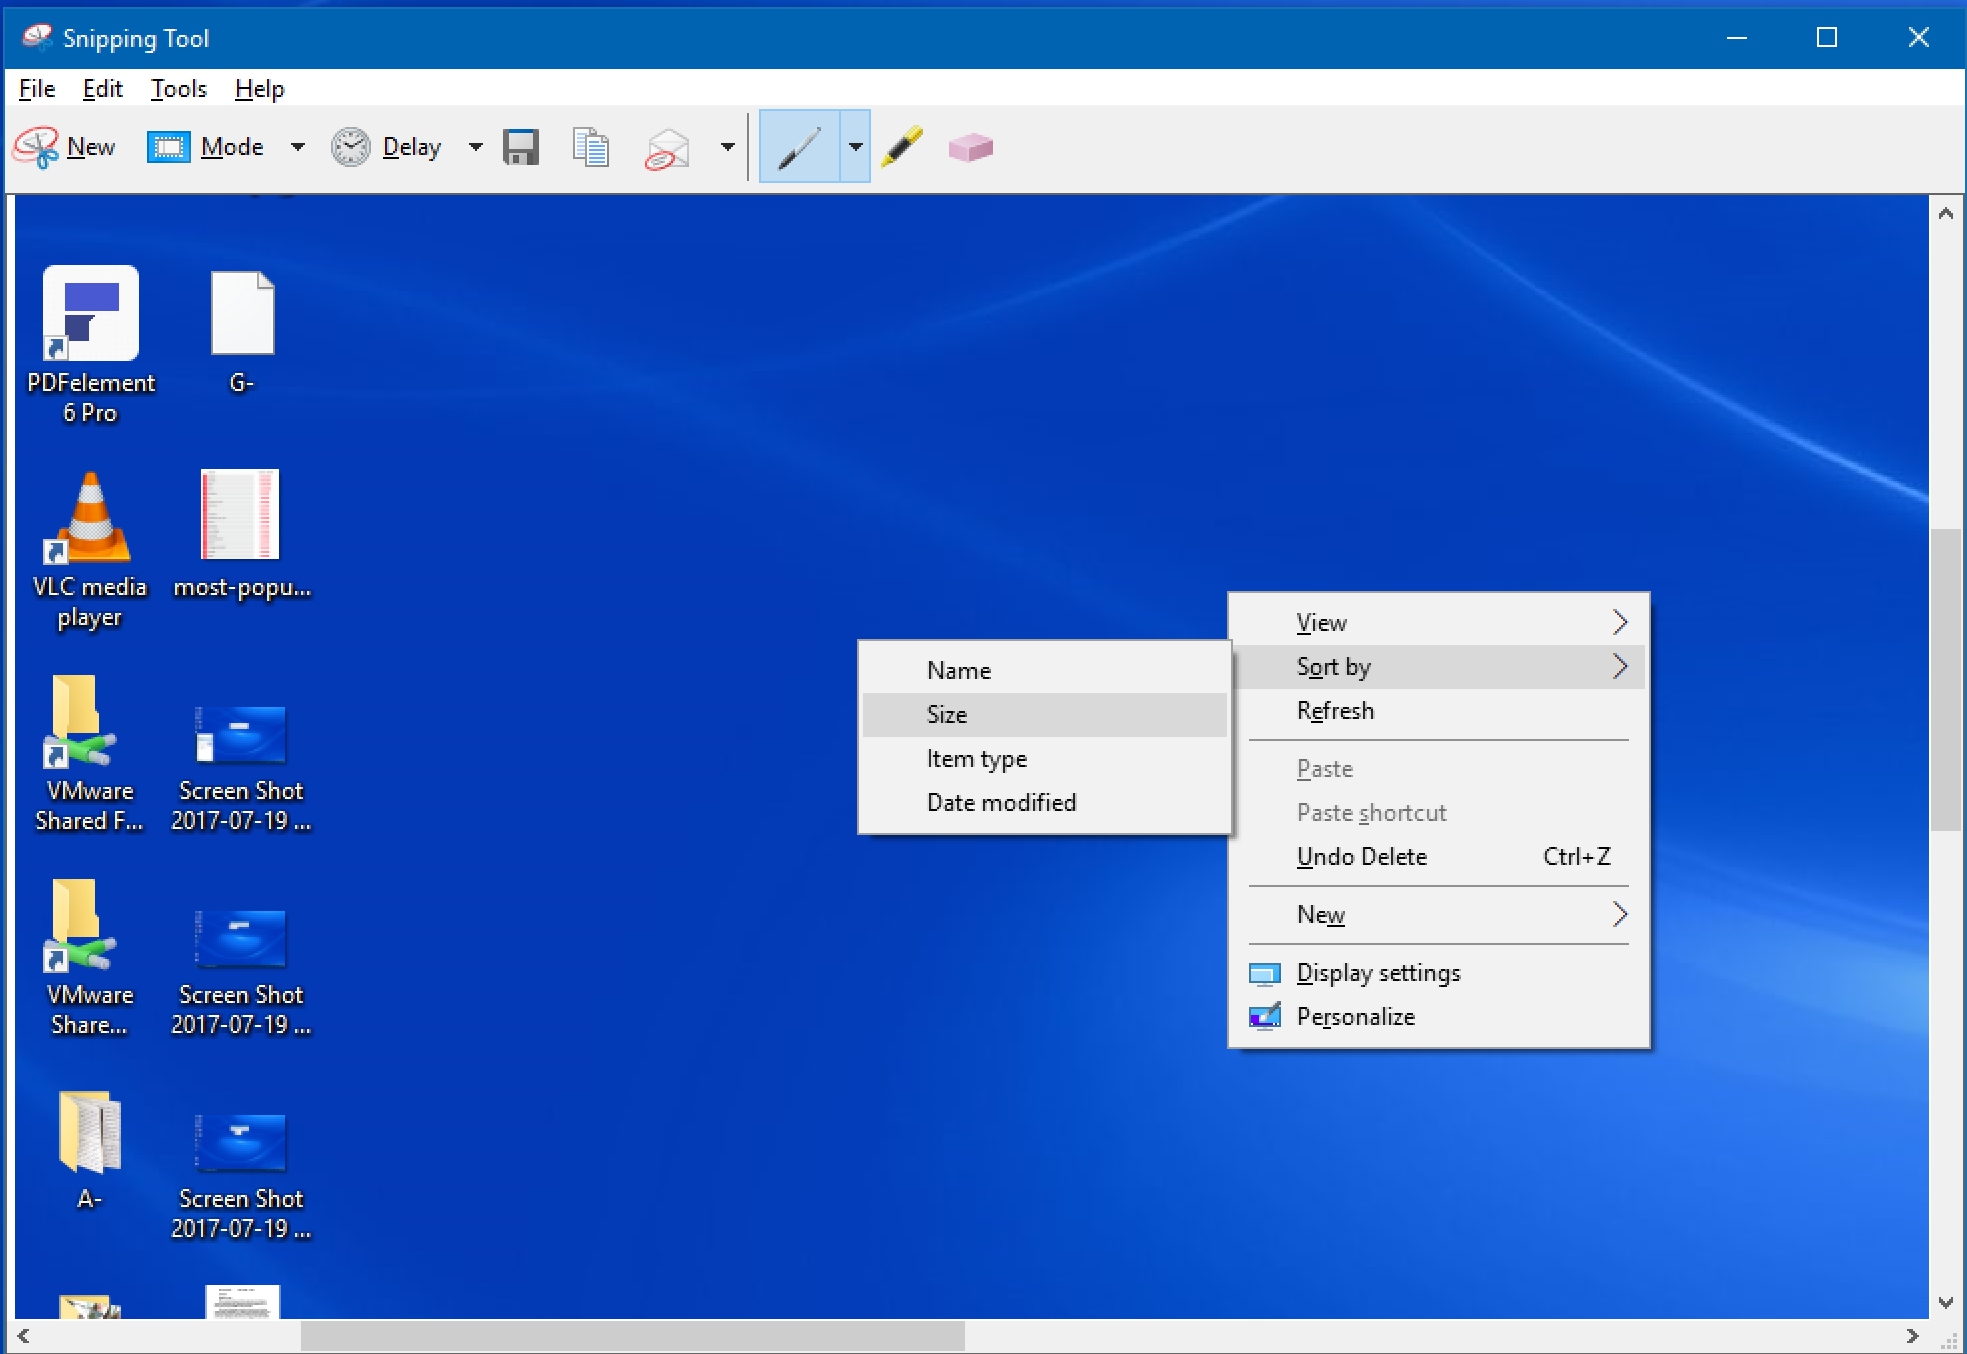Expand the View submenu
The height and width of the screenshot is (1354, 1967).
pyautogui.click(x=1322, y=621)
